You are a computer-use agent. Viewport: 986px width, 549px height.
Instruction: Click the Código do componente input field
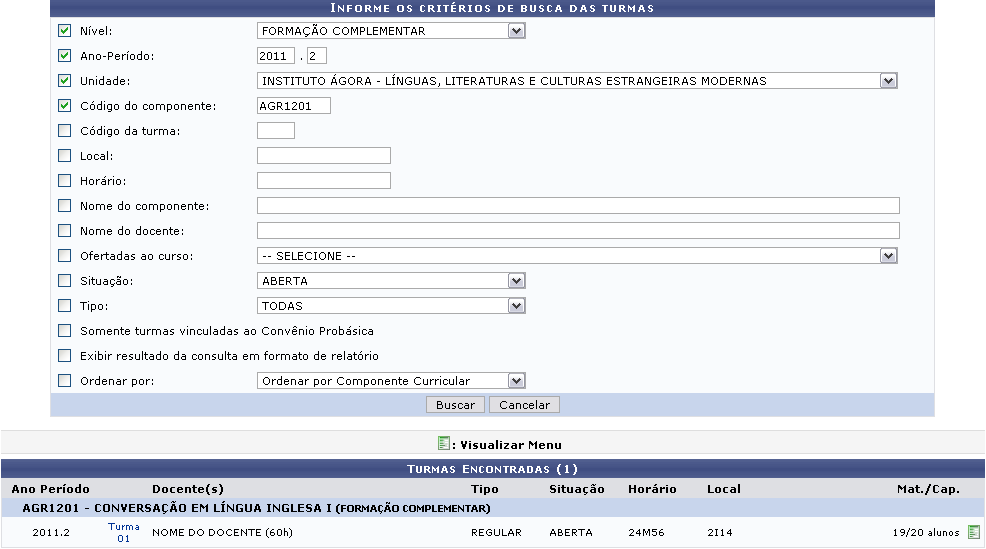click(293, 106)
